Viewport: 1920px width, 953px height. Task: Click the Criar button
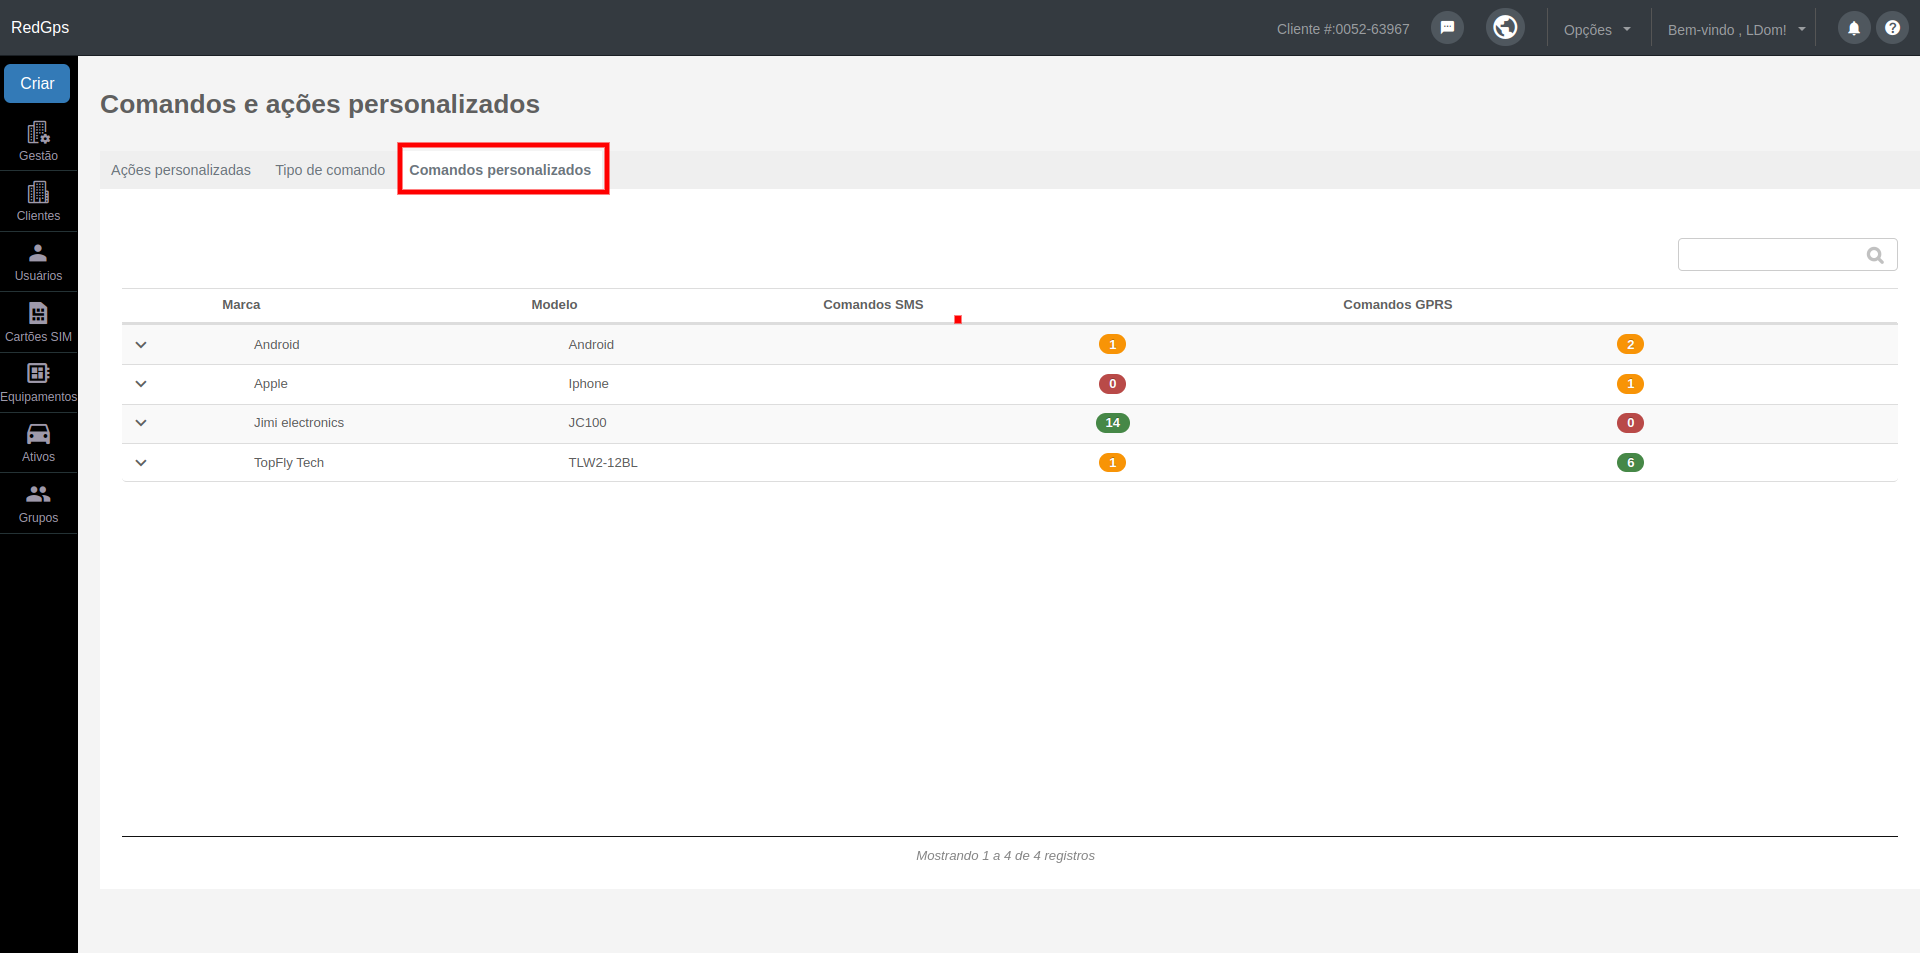[37, 83]
